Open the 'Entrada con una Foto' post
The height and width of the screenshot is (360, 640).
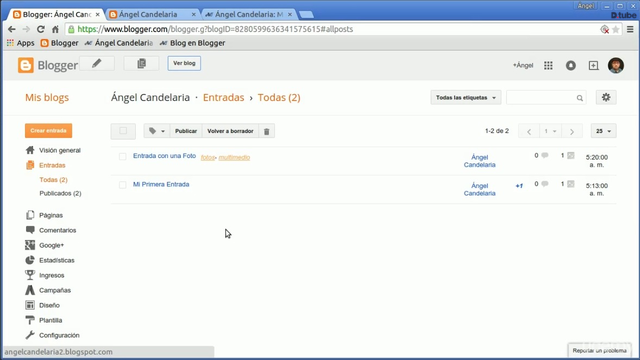(164, 156)
